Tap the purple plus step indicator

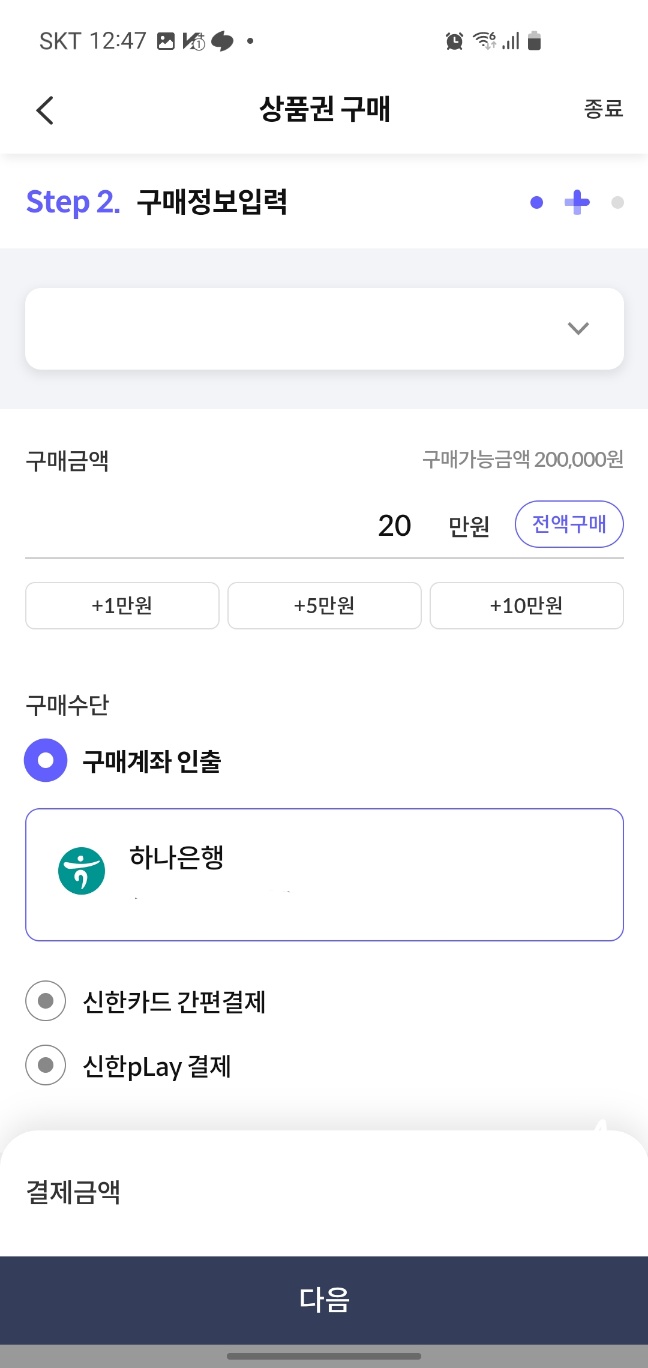point(577,202)
